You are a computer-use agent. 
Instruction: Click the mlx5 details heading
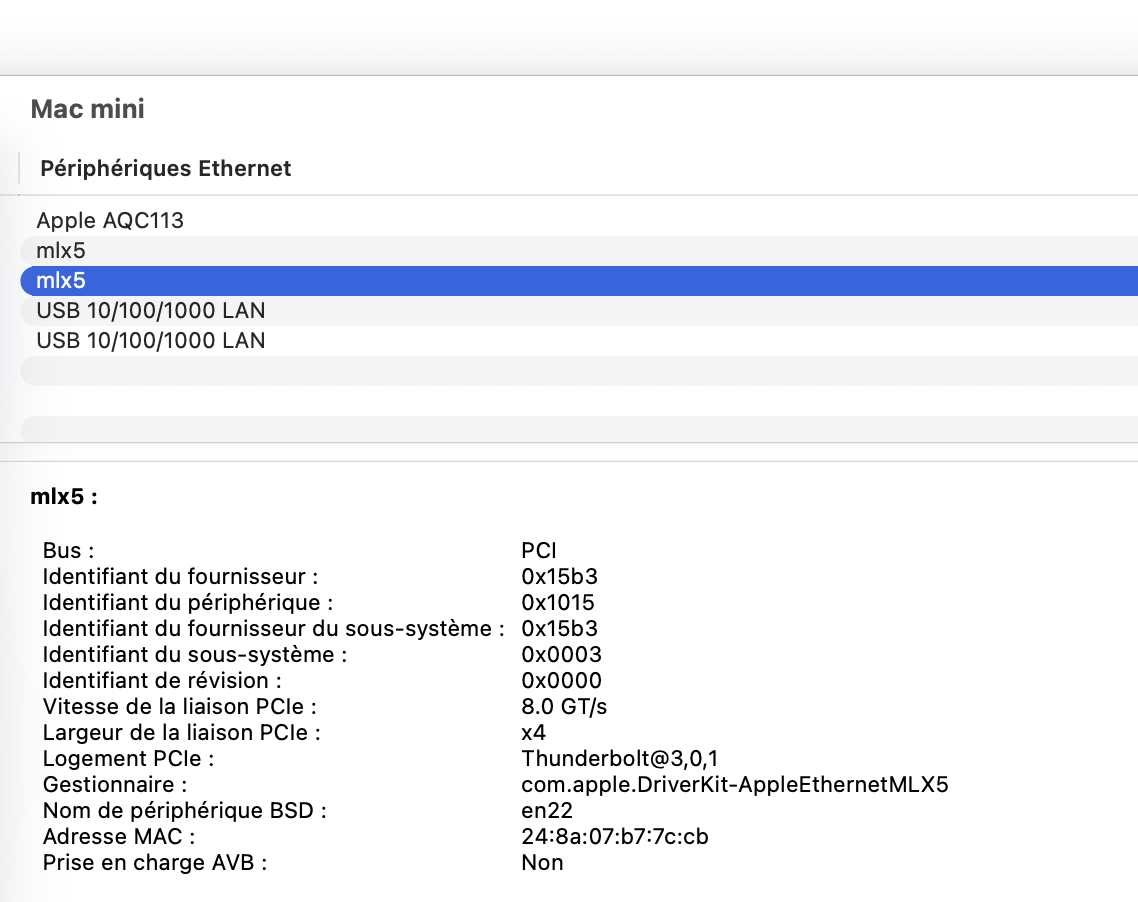(64, 496)
